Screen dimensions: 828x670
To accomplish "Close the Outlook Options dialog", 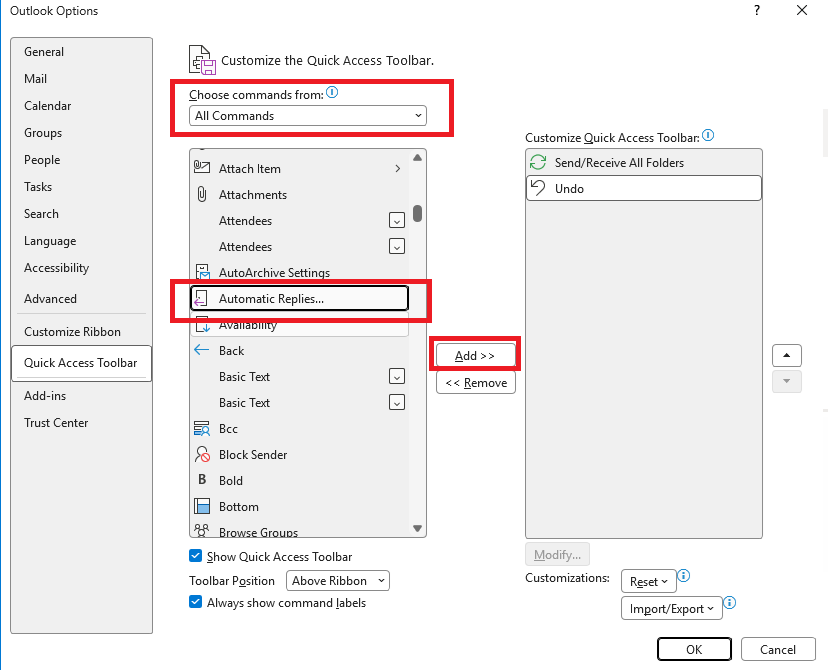I will click(802, 11).
